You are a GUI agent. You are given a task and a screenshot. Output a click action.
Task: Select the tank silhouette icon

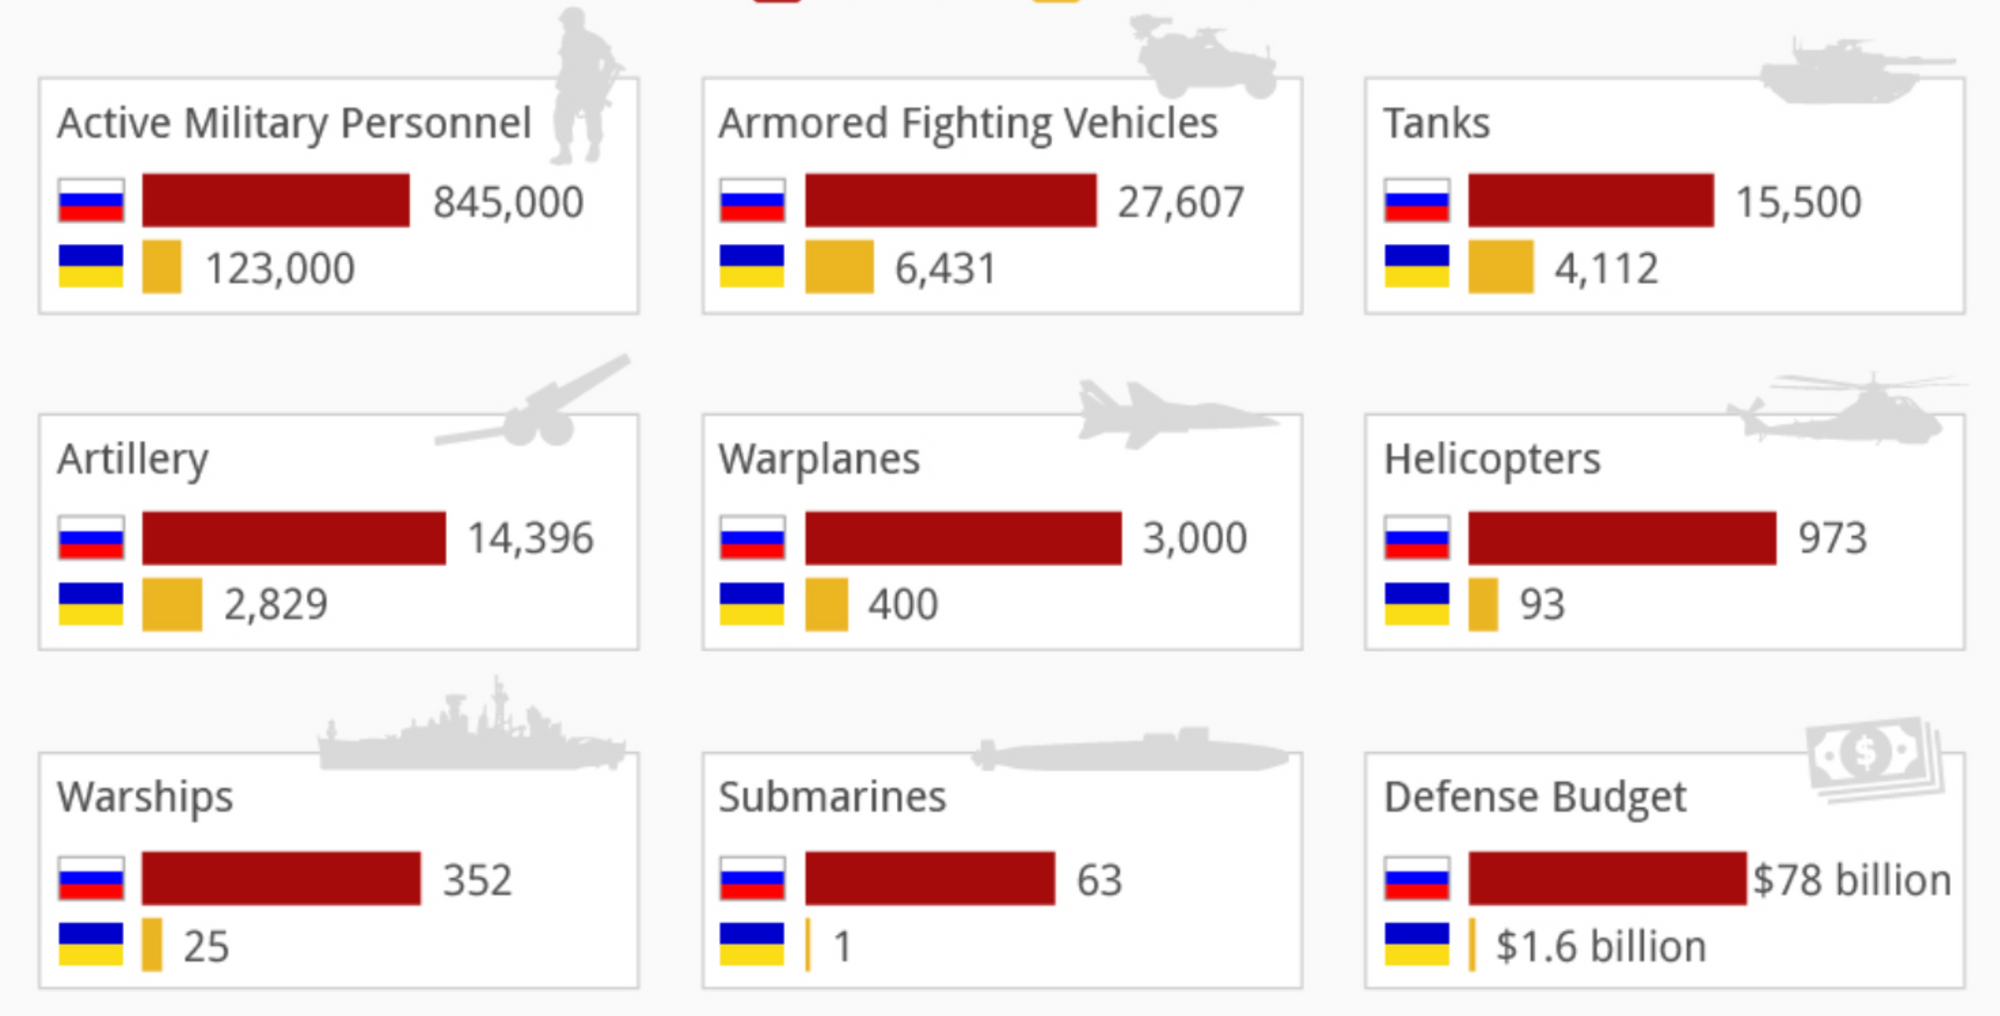1851,72
